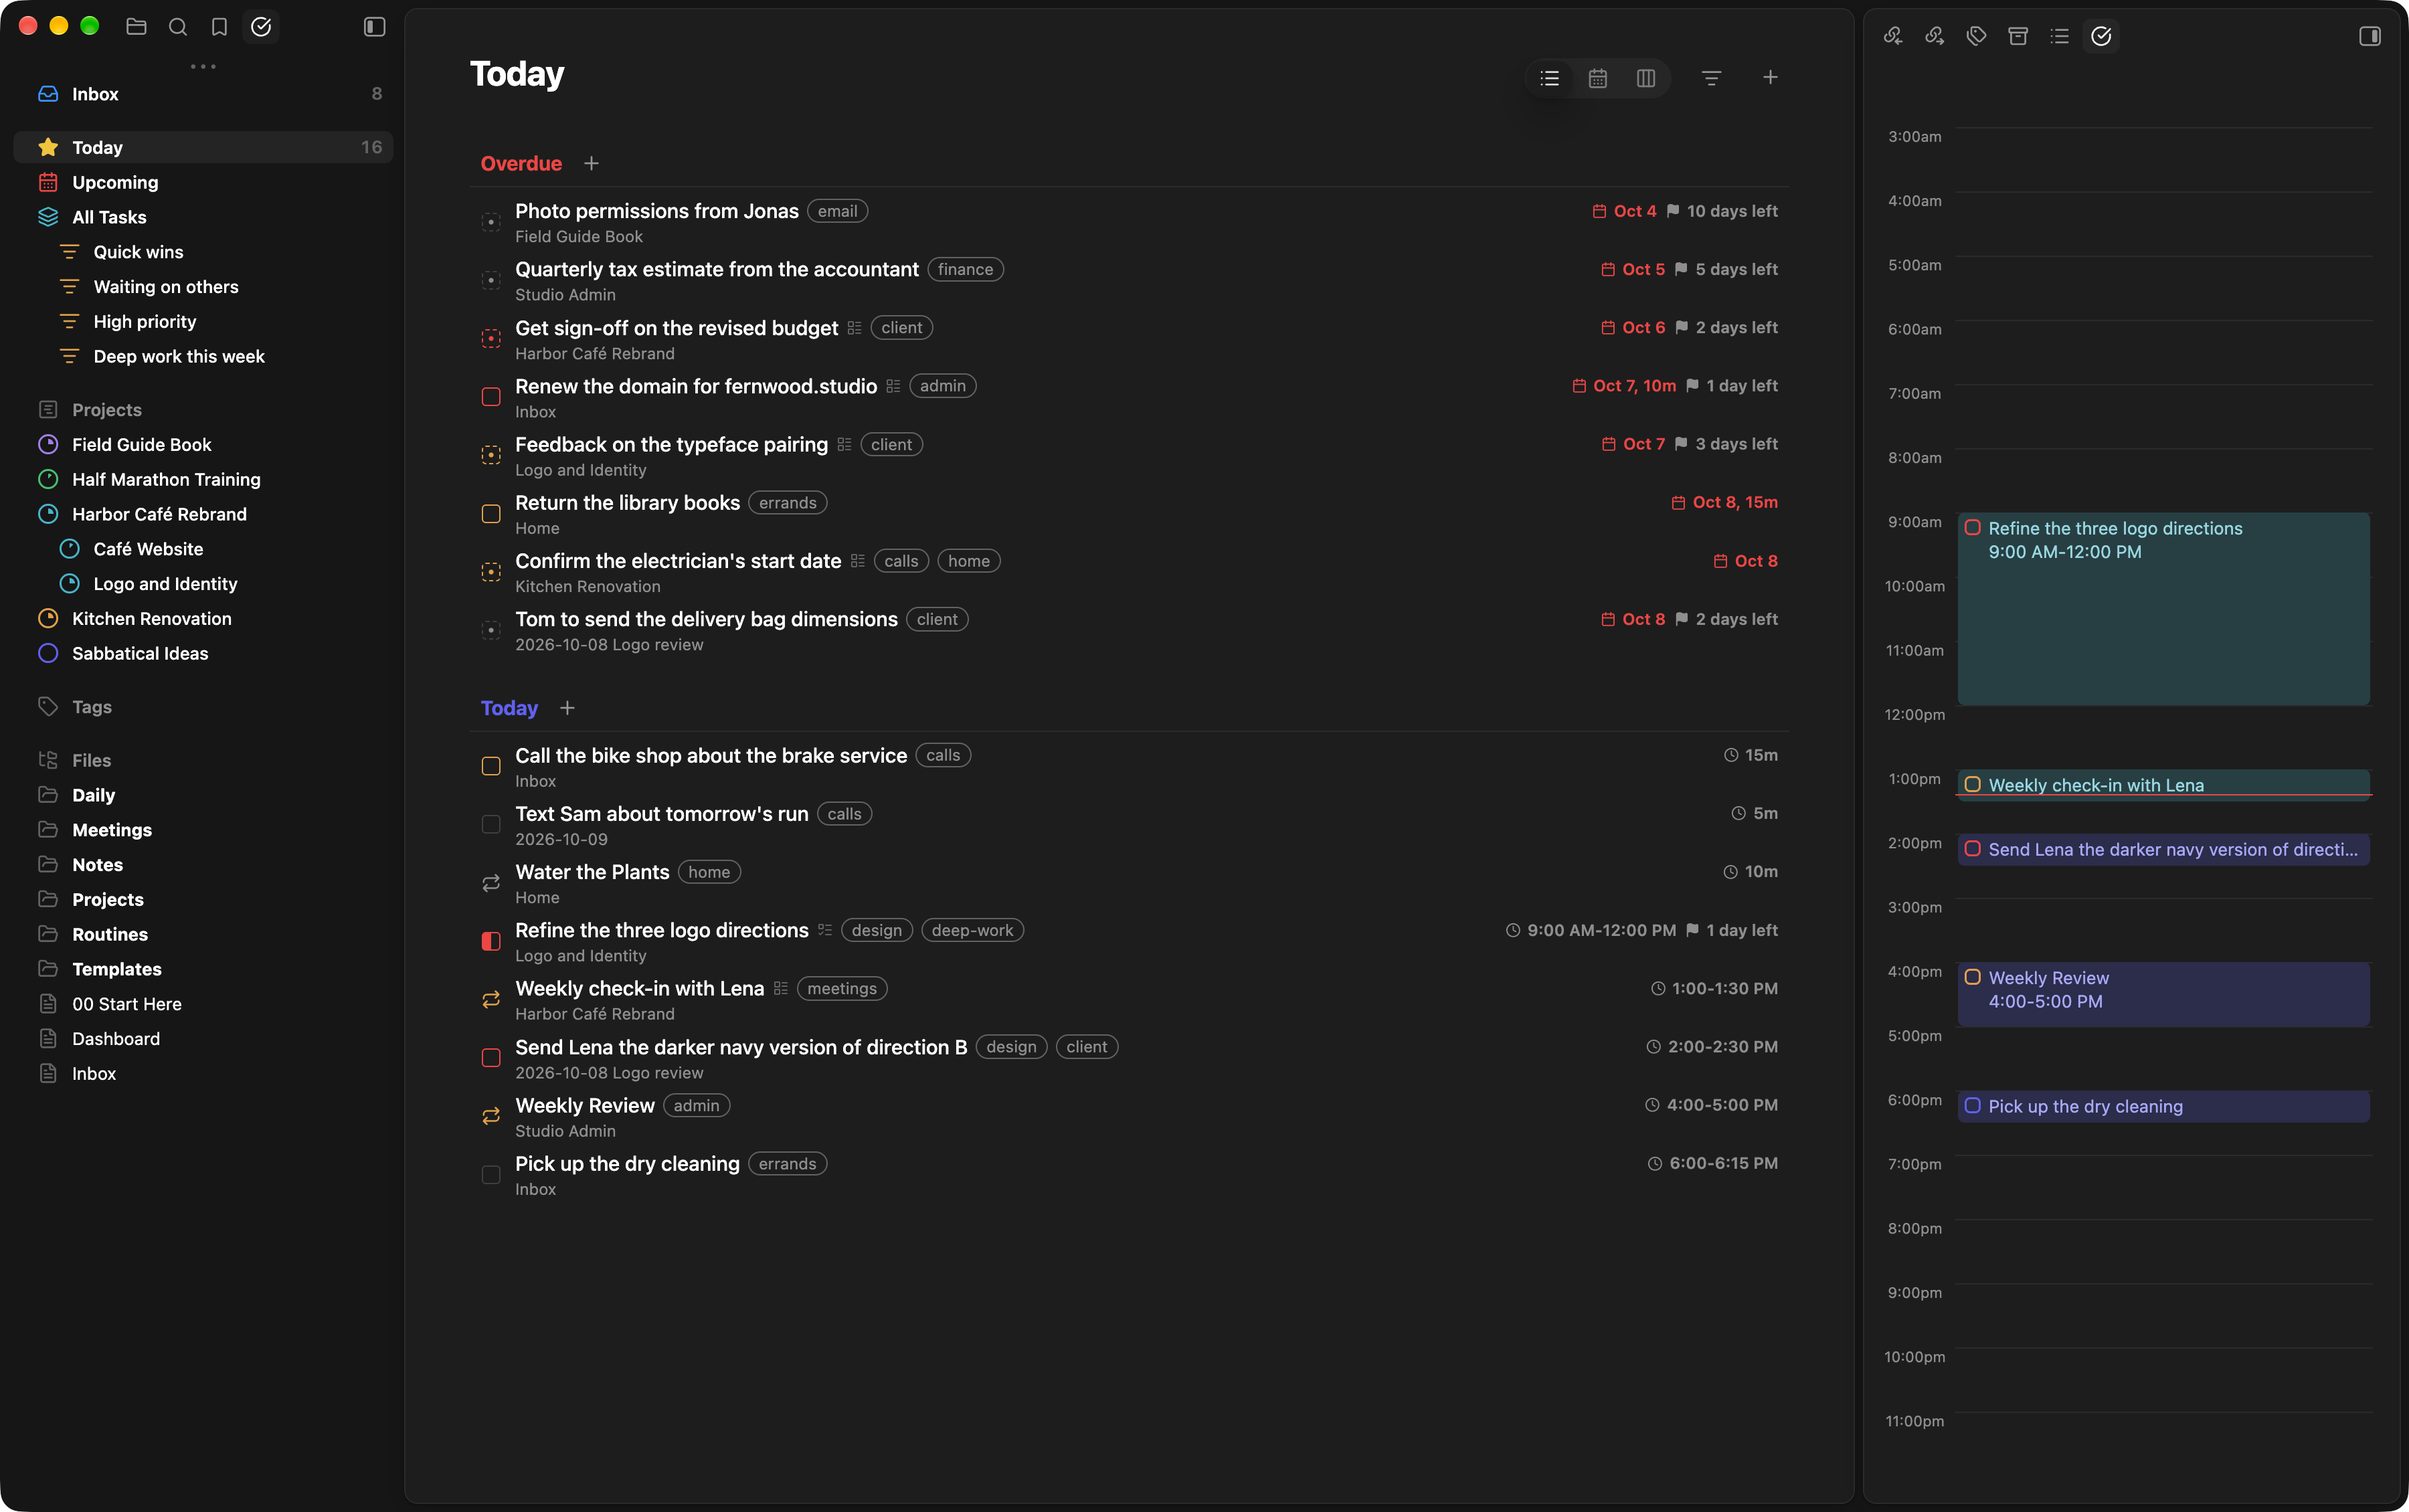Switch to calendar view icon
This screenshot has width=2409, height=1512.
click(1598, 78)
